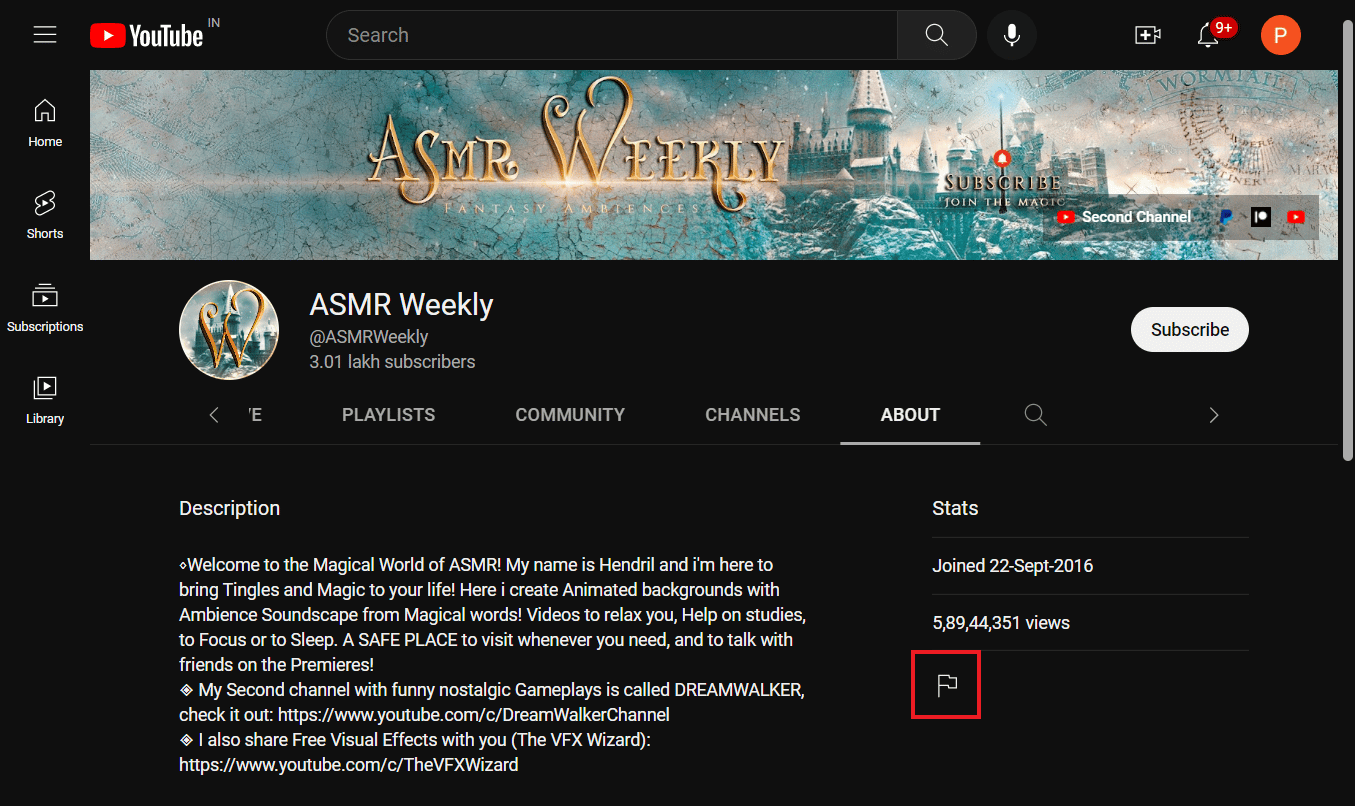Open Library from the sidebar

45,400
